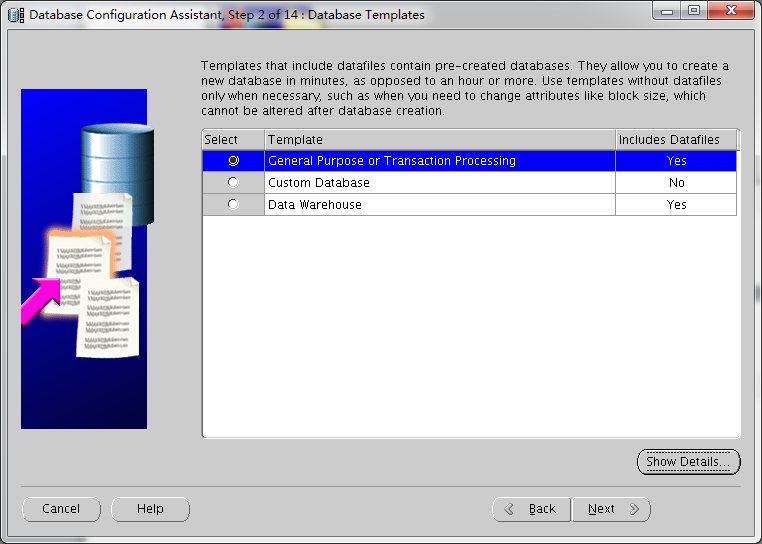Close the Database Configuration Assistant window
Viewport: 762px width, 544px height.
[731, 11]
